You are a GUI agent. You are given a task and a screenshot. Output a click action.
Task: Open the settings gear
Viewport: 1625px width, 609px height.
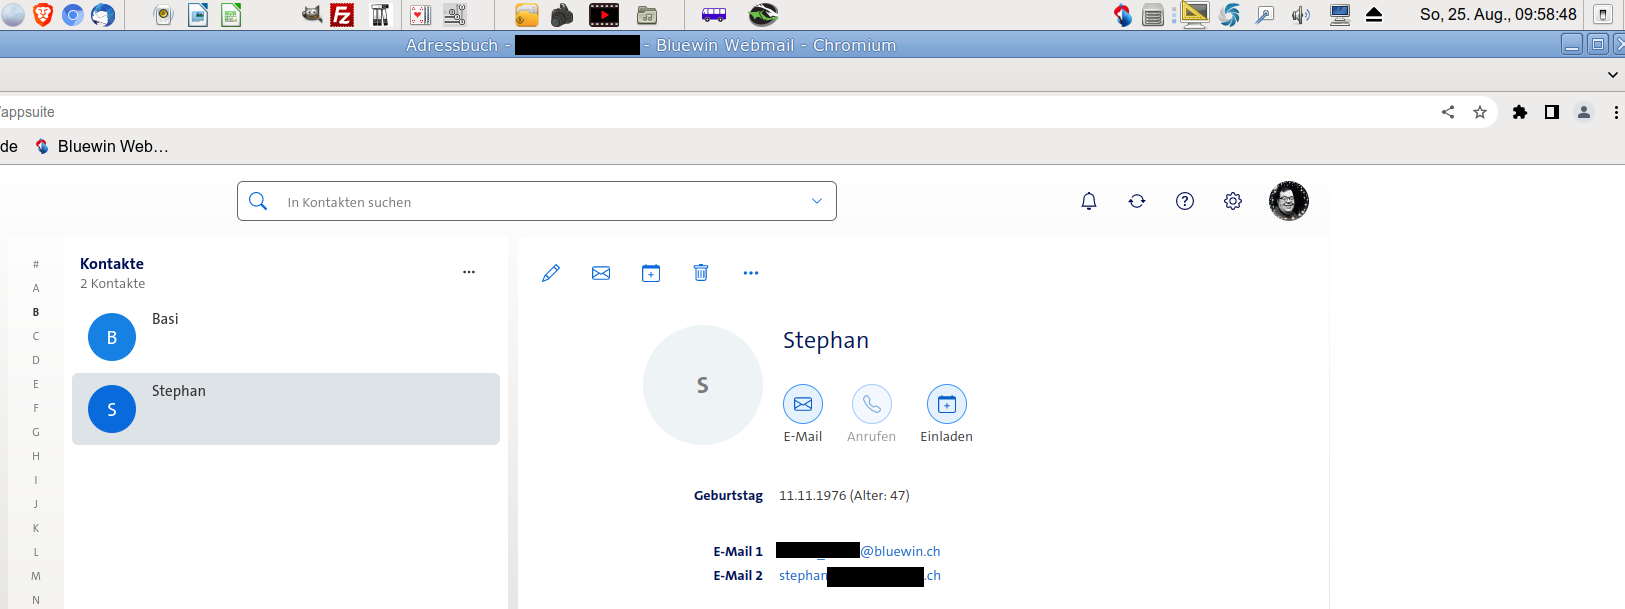[x=1233, y=201]
